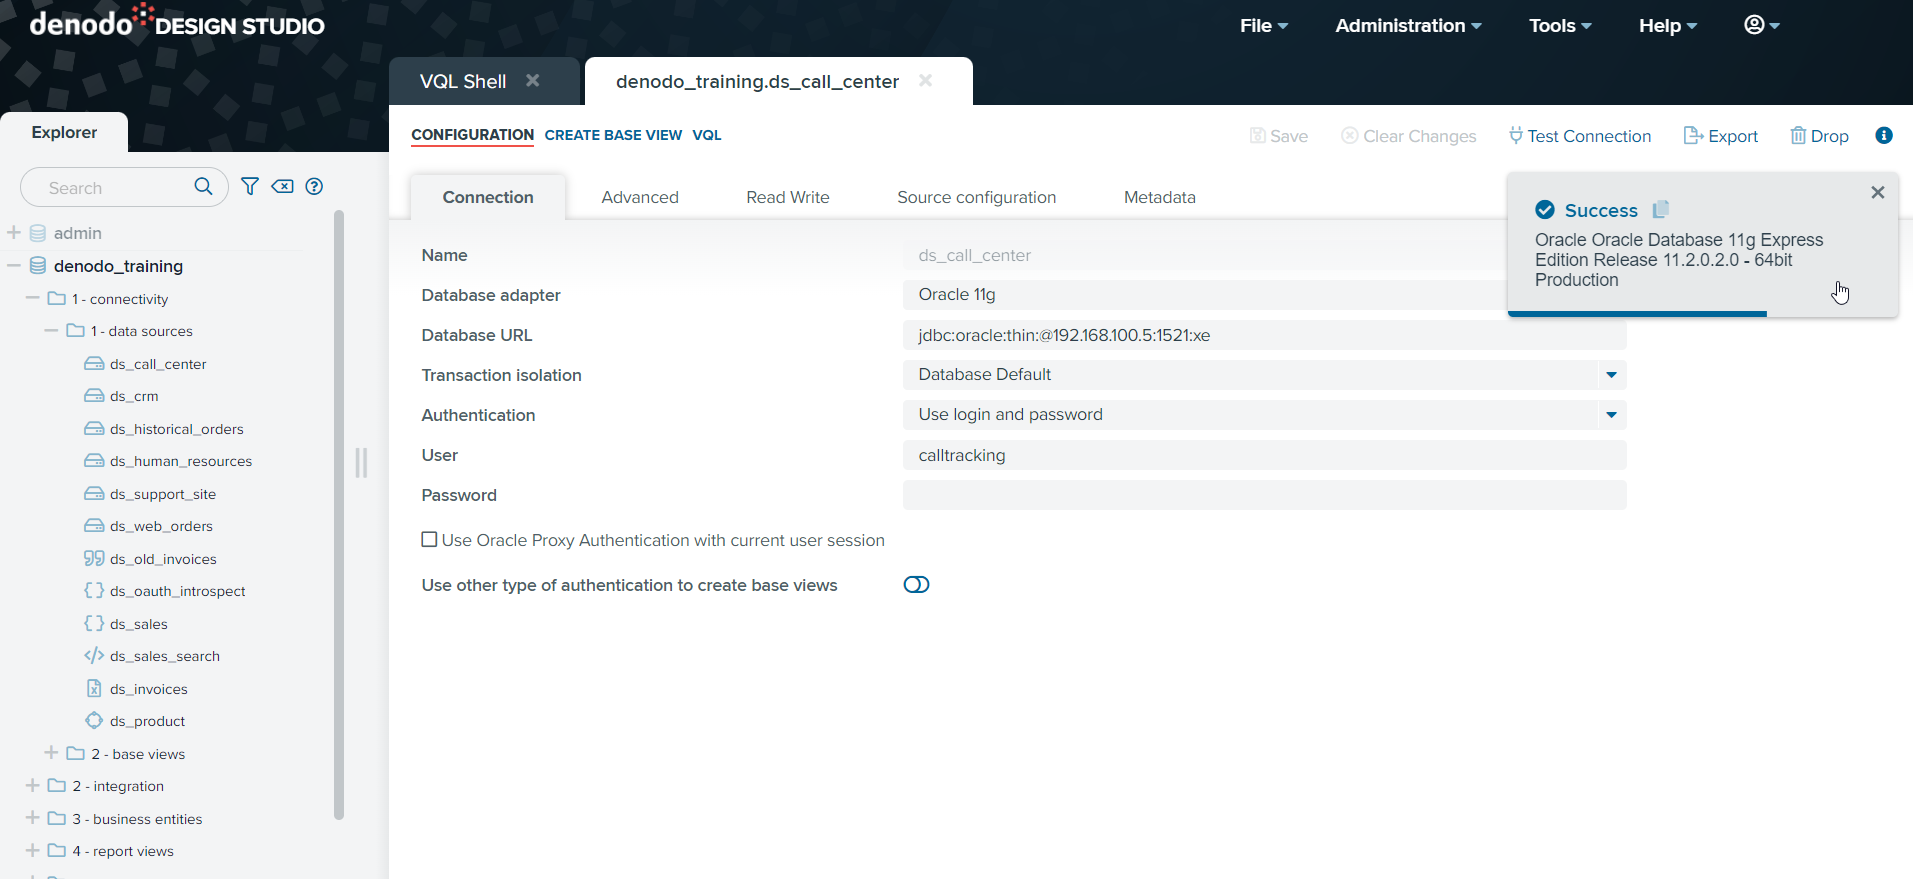
Task: Switch to the Advanced tab
Action: tap(639, 197)
